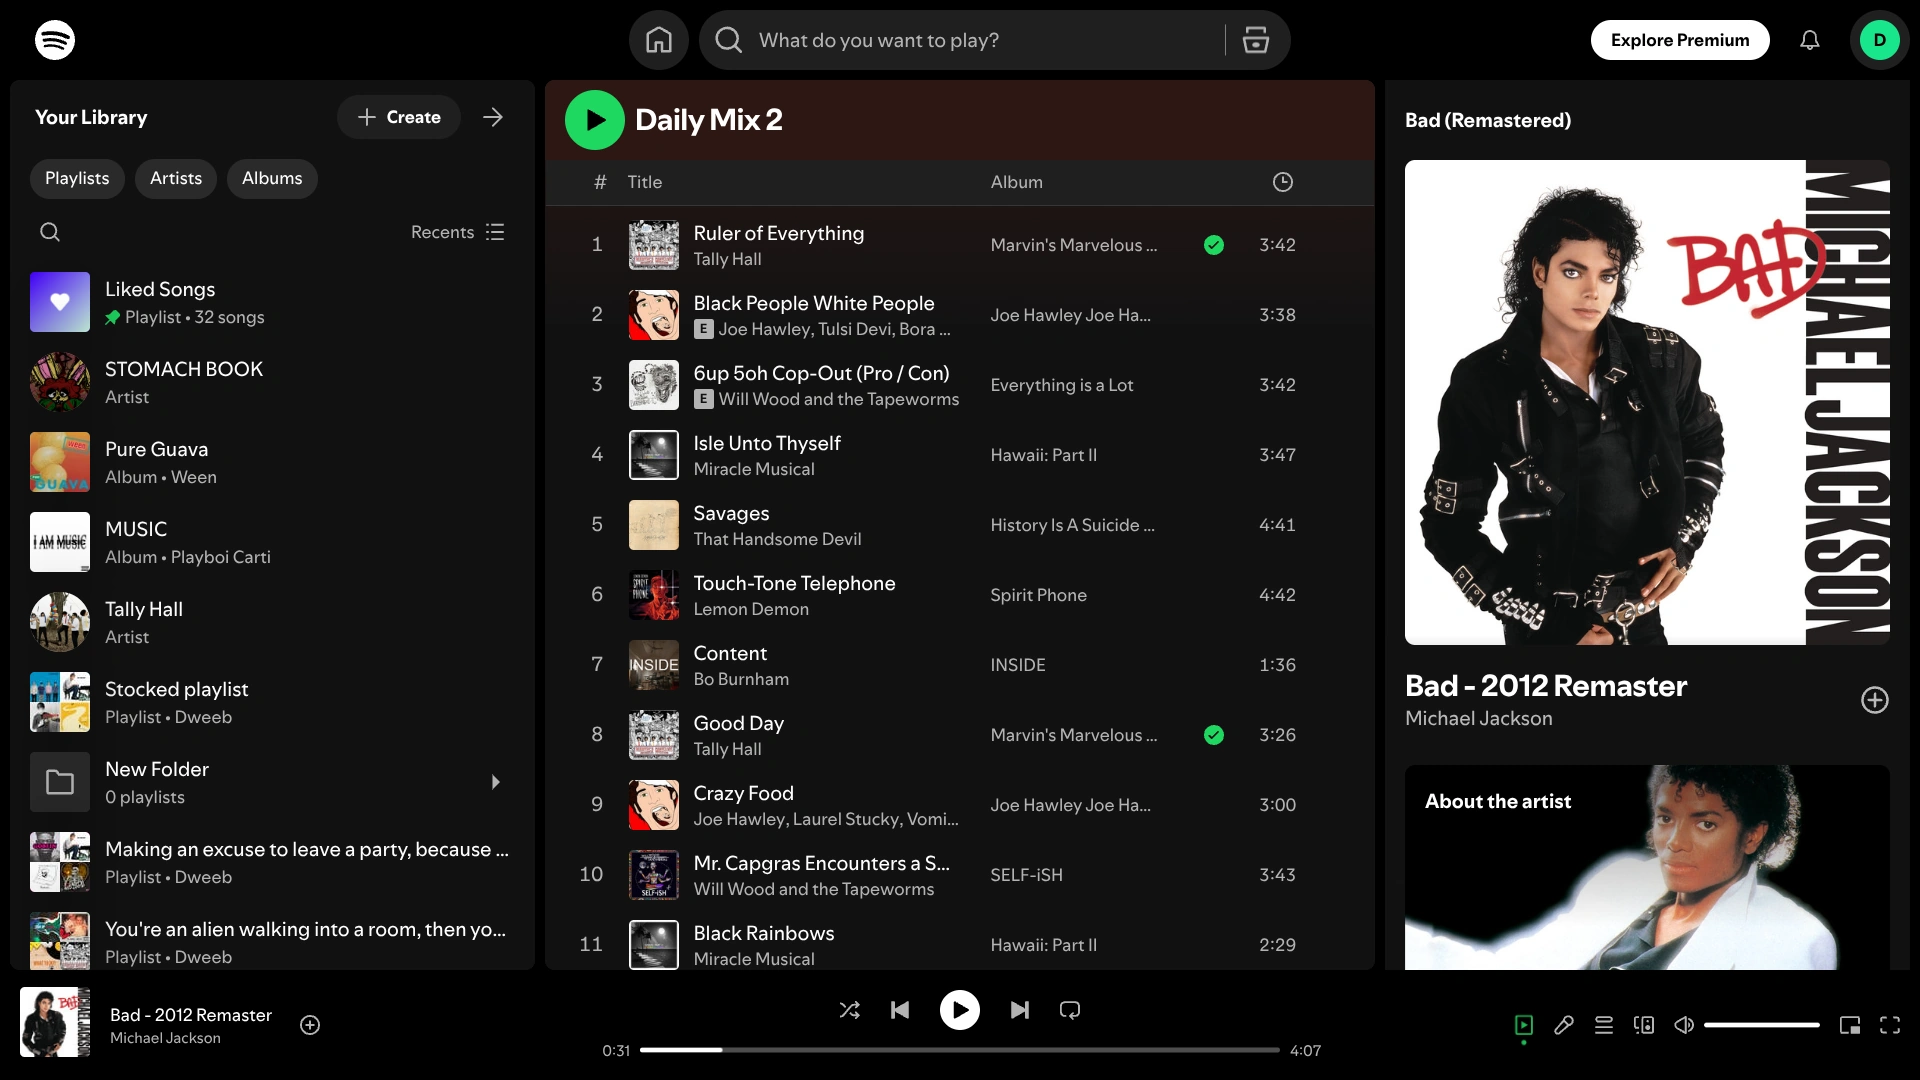This screenshot has height=1080, width=1920.
Task: Enter full screen mode icon
Action: (1890, 1025)
